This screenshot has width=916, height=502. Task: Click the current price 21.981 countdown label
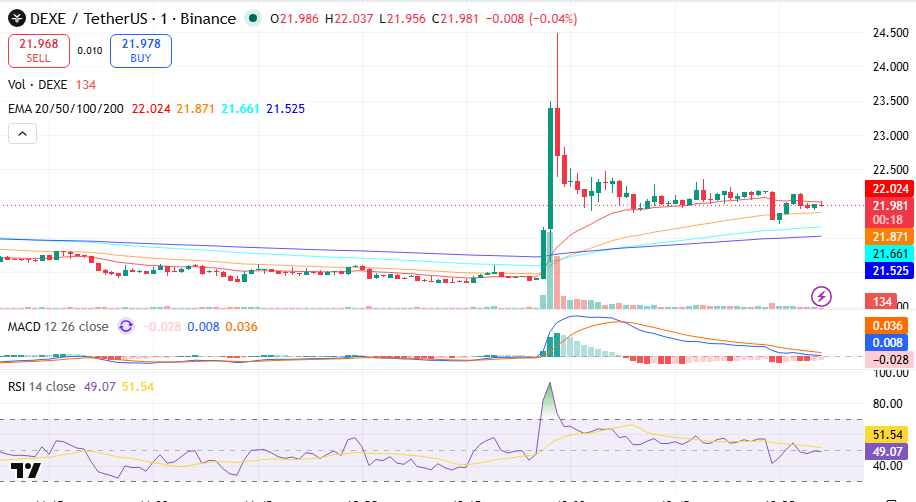coord(889,213)
